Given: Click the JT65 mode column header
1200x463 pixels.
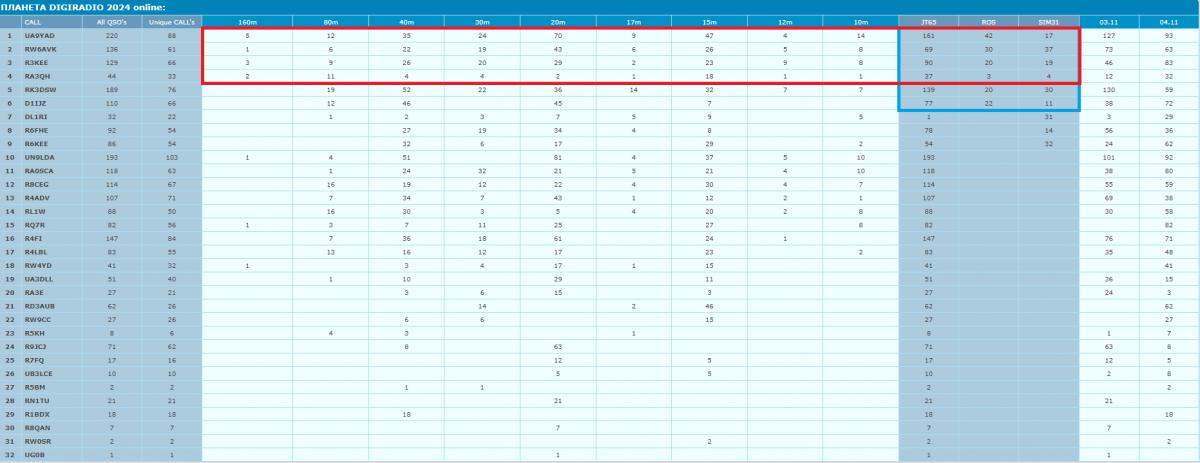Looking at the screenshot, I should 929,20.
